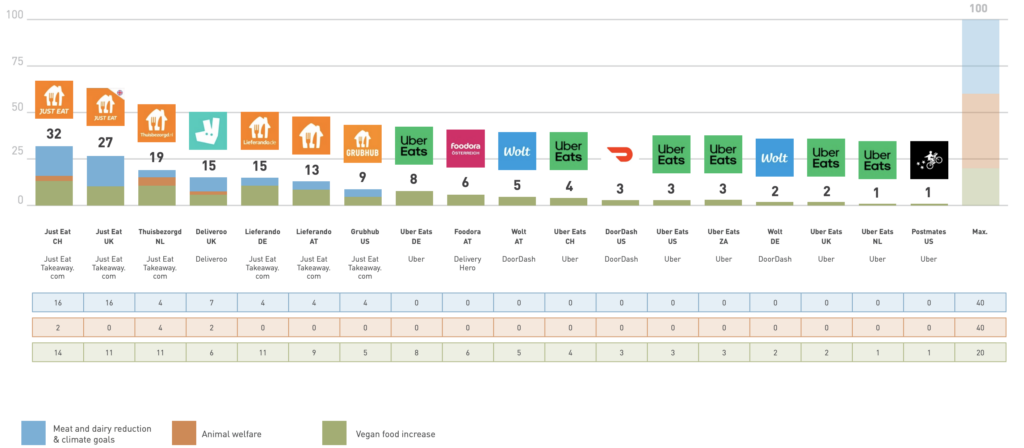Select the Lieferando logo above score 13
Screen dimensions: 1024x448
click(311, 137)
